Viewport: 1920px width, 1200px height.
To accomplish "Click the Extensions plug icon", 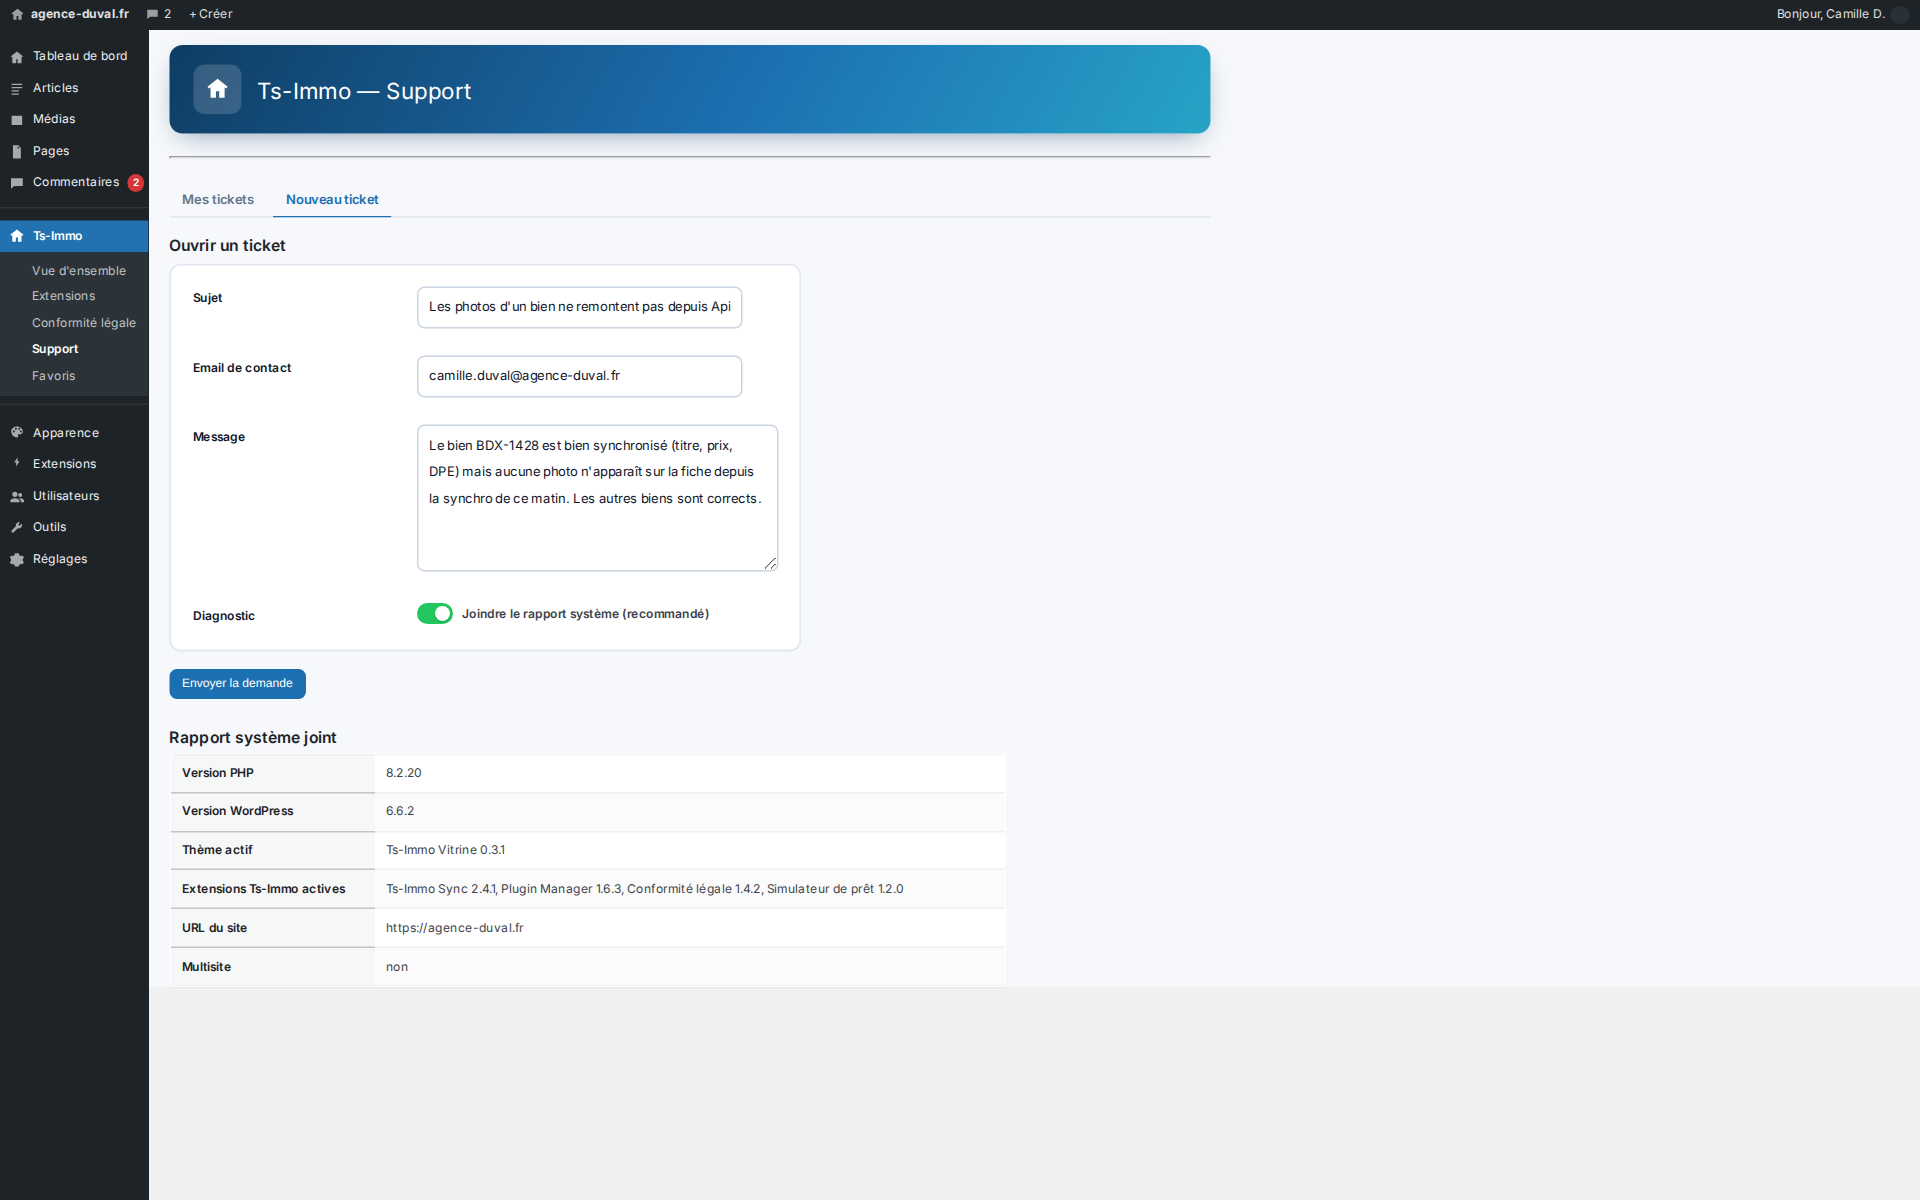I will [17, 464].
